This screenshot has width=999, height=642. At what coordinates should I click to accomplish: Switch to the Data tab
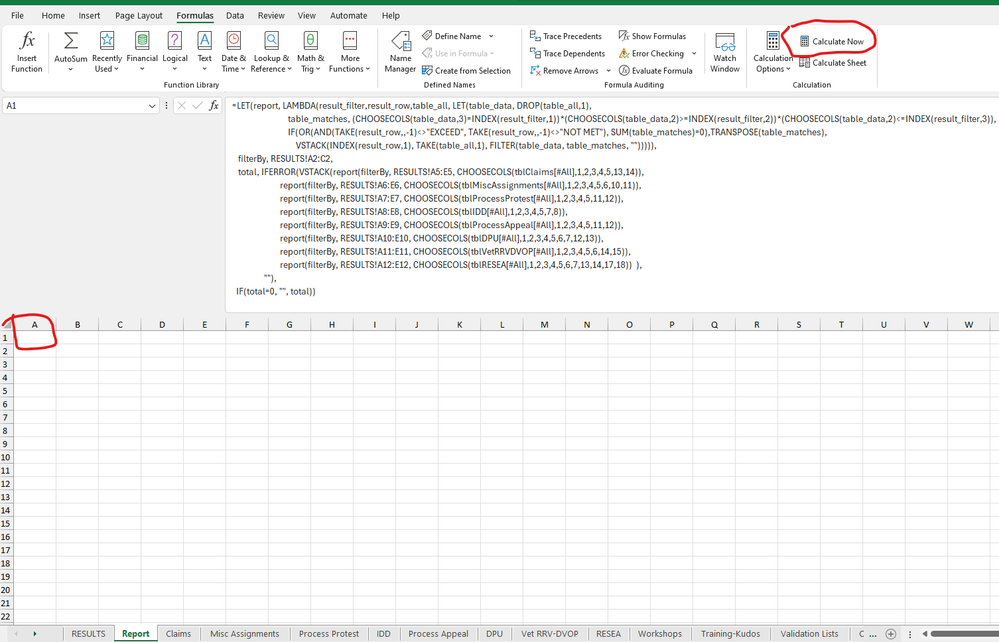[x=235, y=15]
